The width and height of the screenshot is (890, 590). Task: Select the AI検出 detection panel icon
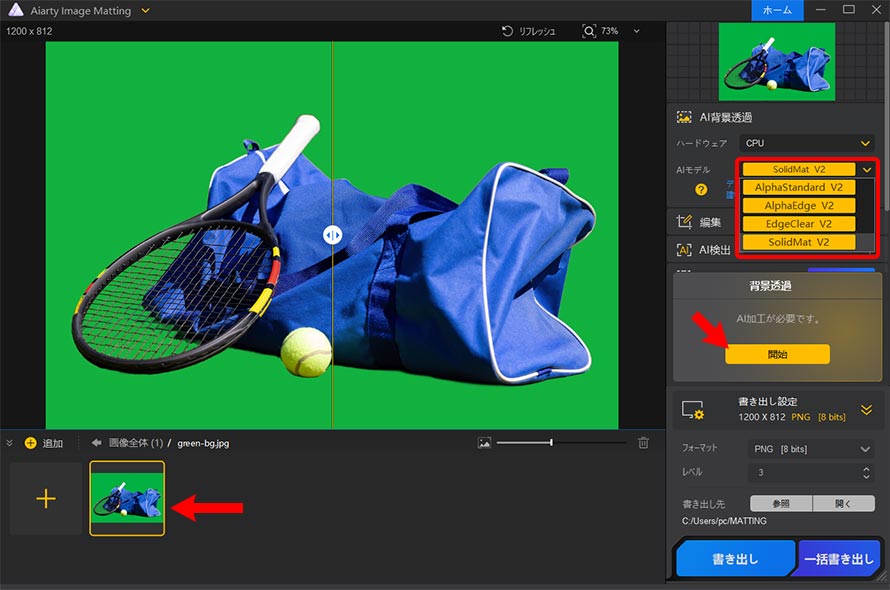pyautogui.click(x=683, y=249)
